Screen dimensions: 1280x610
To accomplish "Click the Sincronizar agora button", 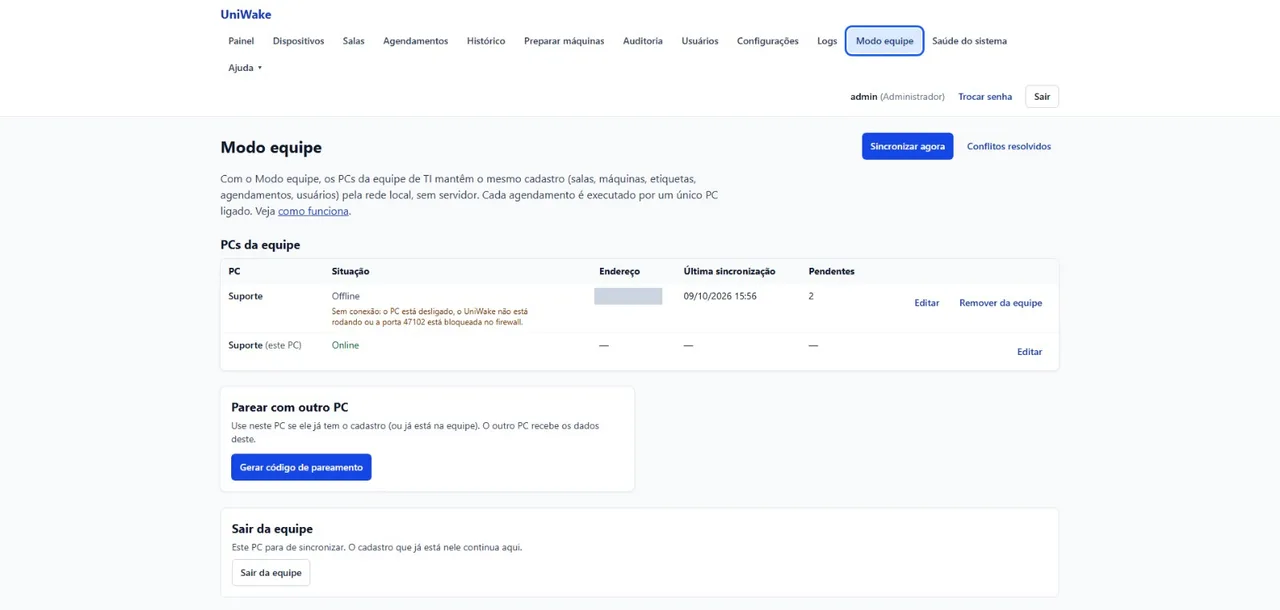I will point(907,146).
